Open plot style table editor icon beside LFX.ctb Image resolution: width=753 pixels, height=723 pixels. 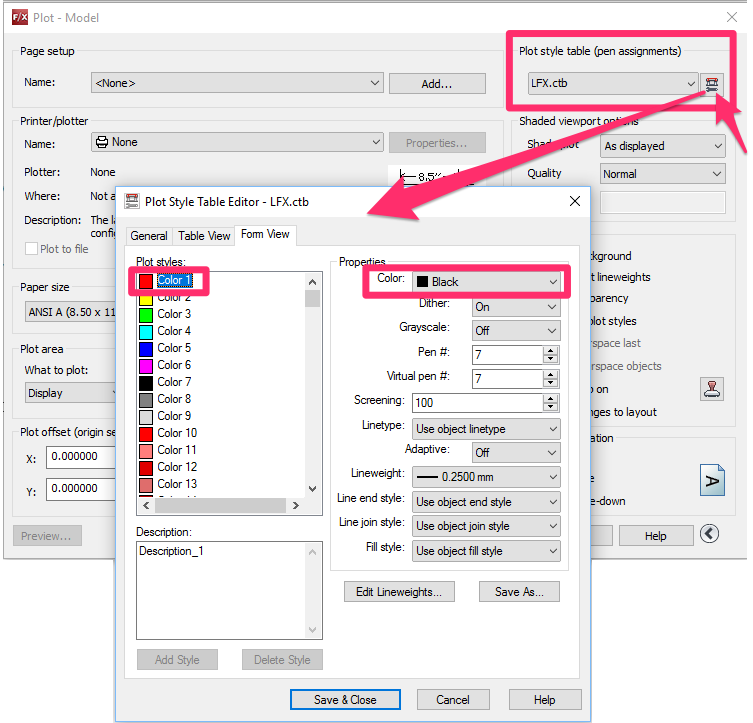(x=711, y=84)
